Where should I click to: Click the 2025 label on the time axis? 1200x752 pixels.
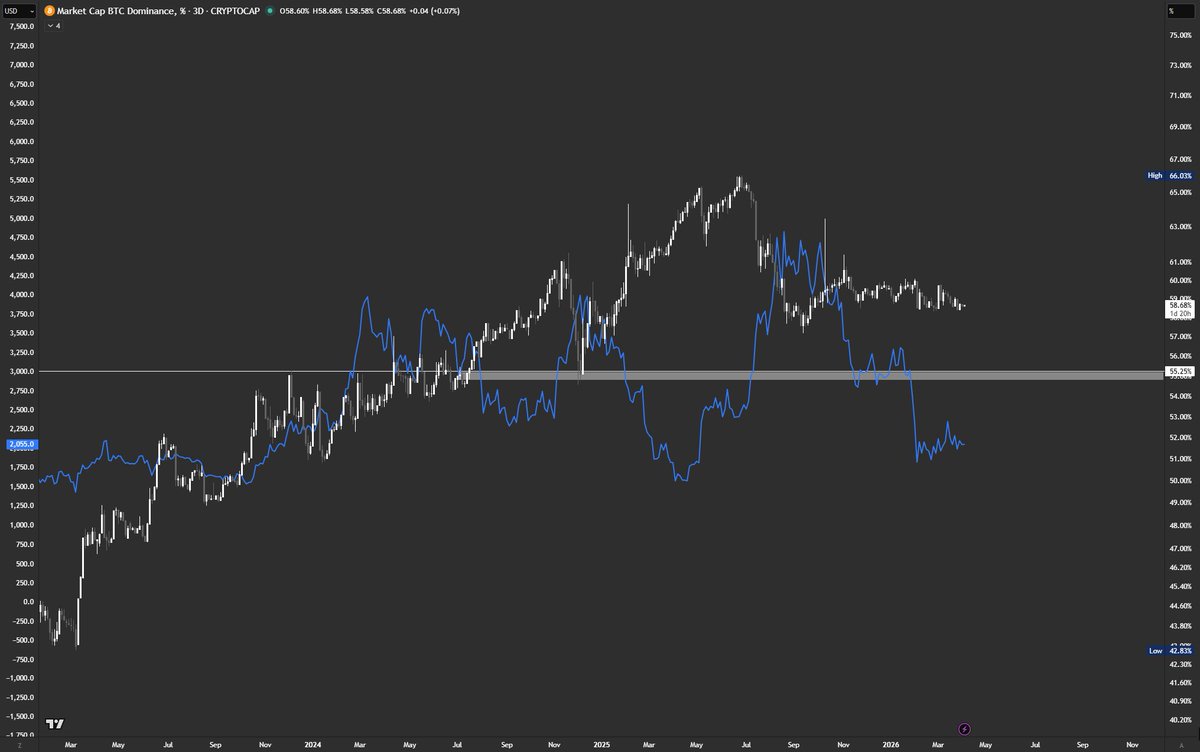[601, 744]
